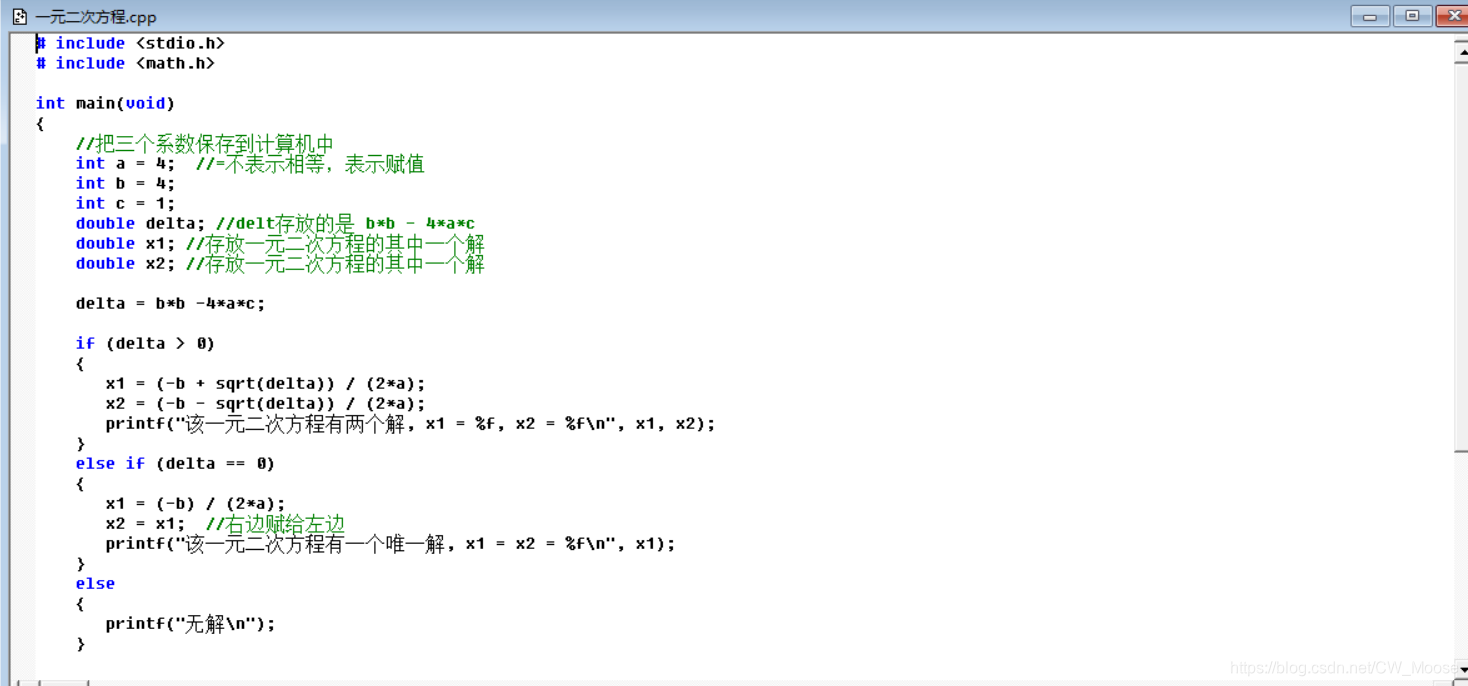Click the double x2; declaration
1468x686 pixels.
[125, 263]
